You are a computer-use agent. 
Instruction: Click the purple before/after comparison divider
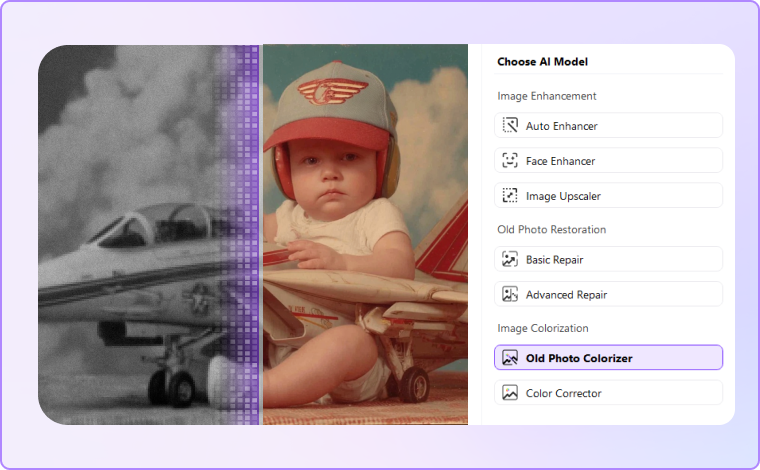pyautogui.click(x=260, y=235)
